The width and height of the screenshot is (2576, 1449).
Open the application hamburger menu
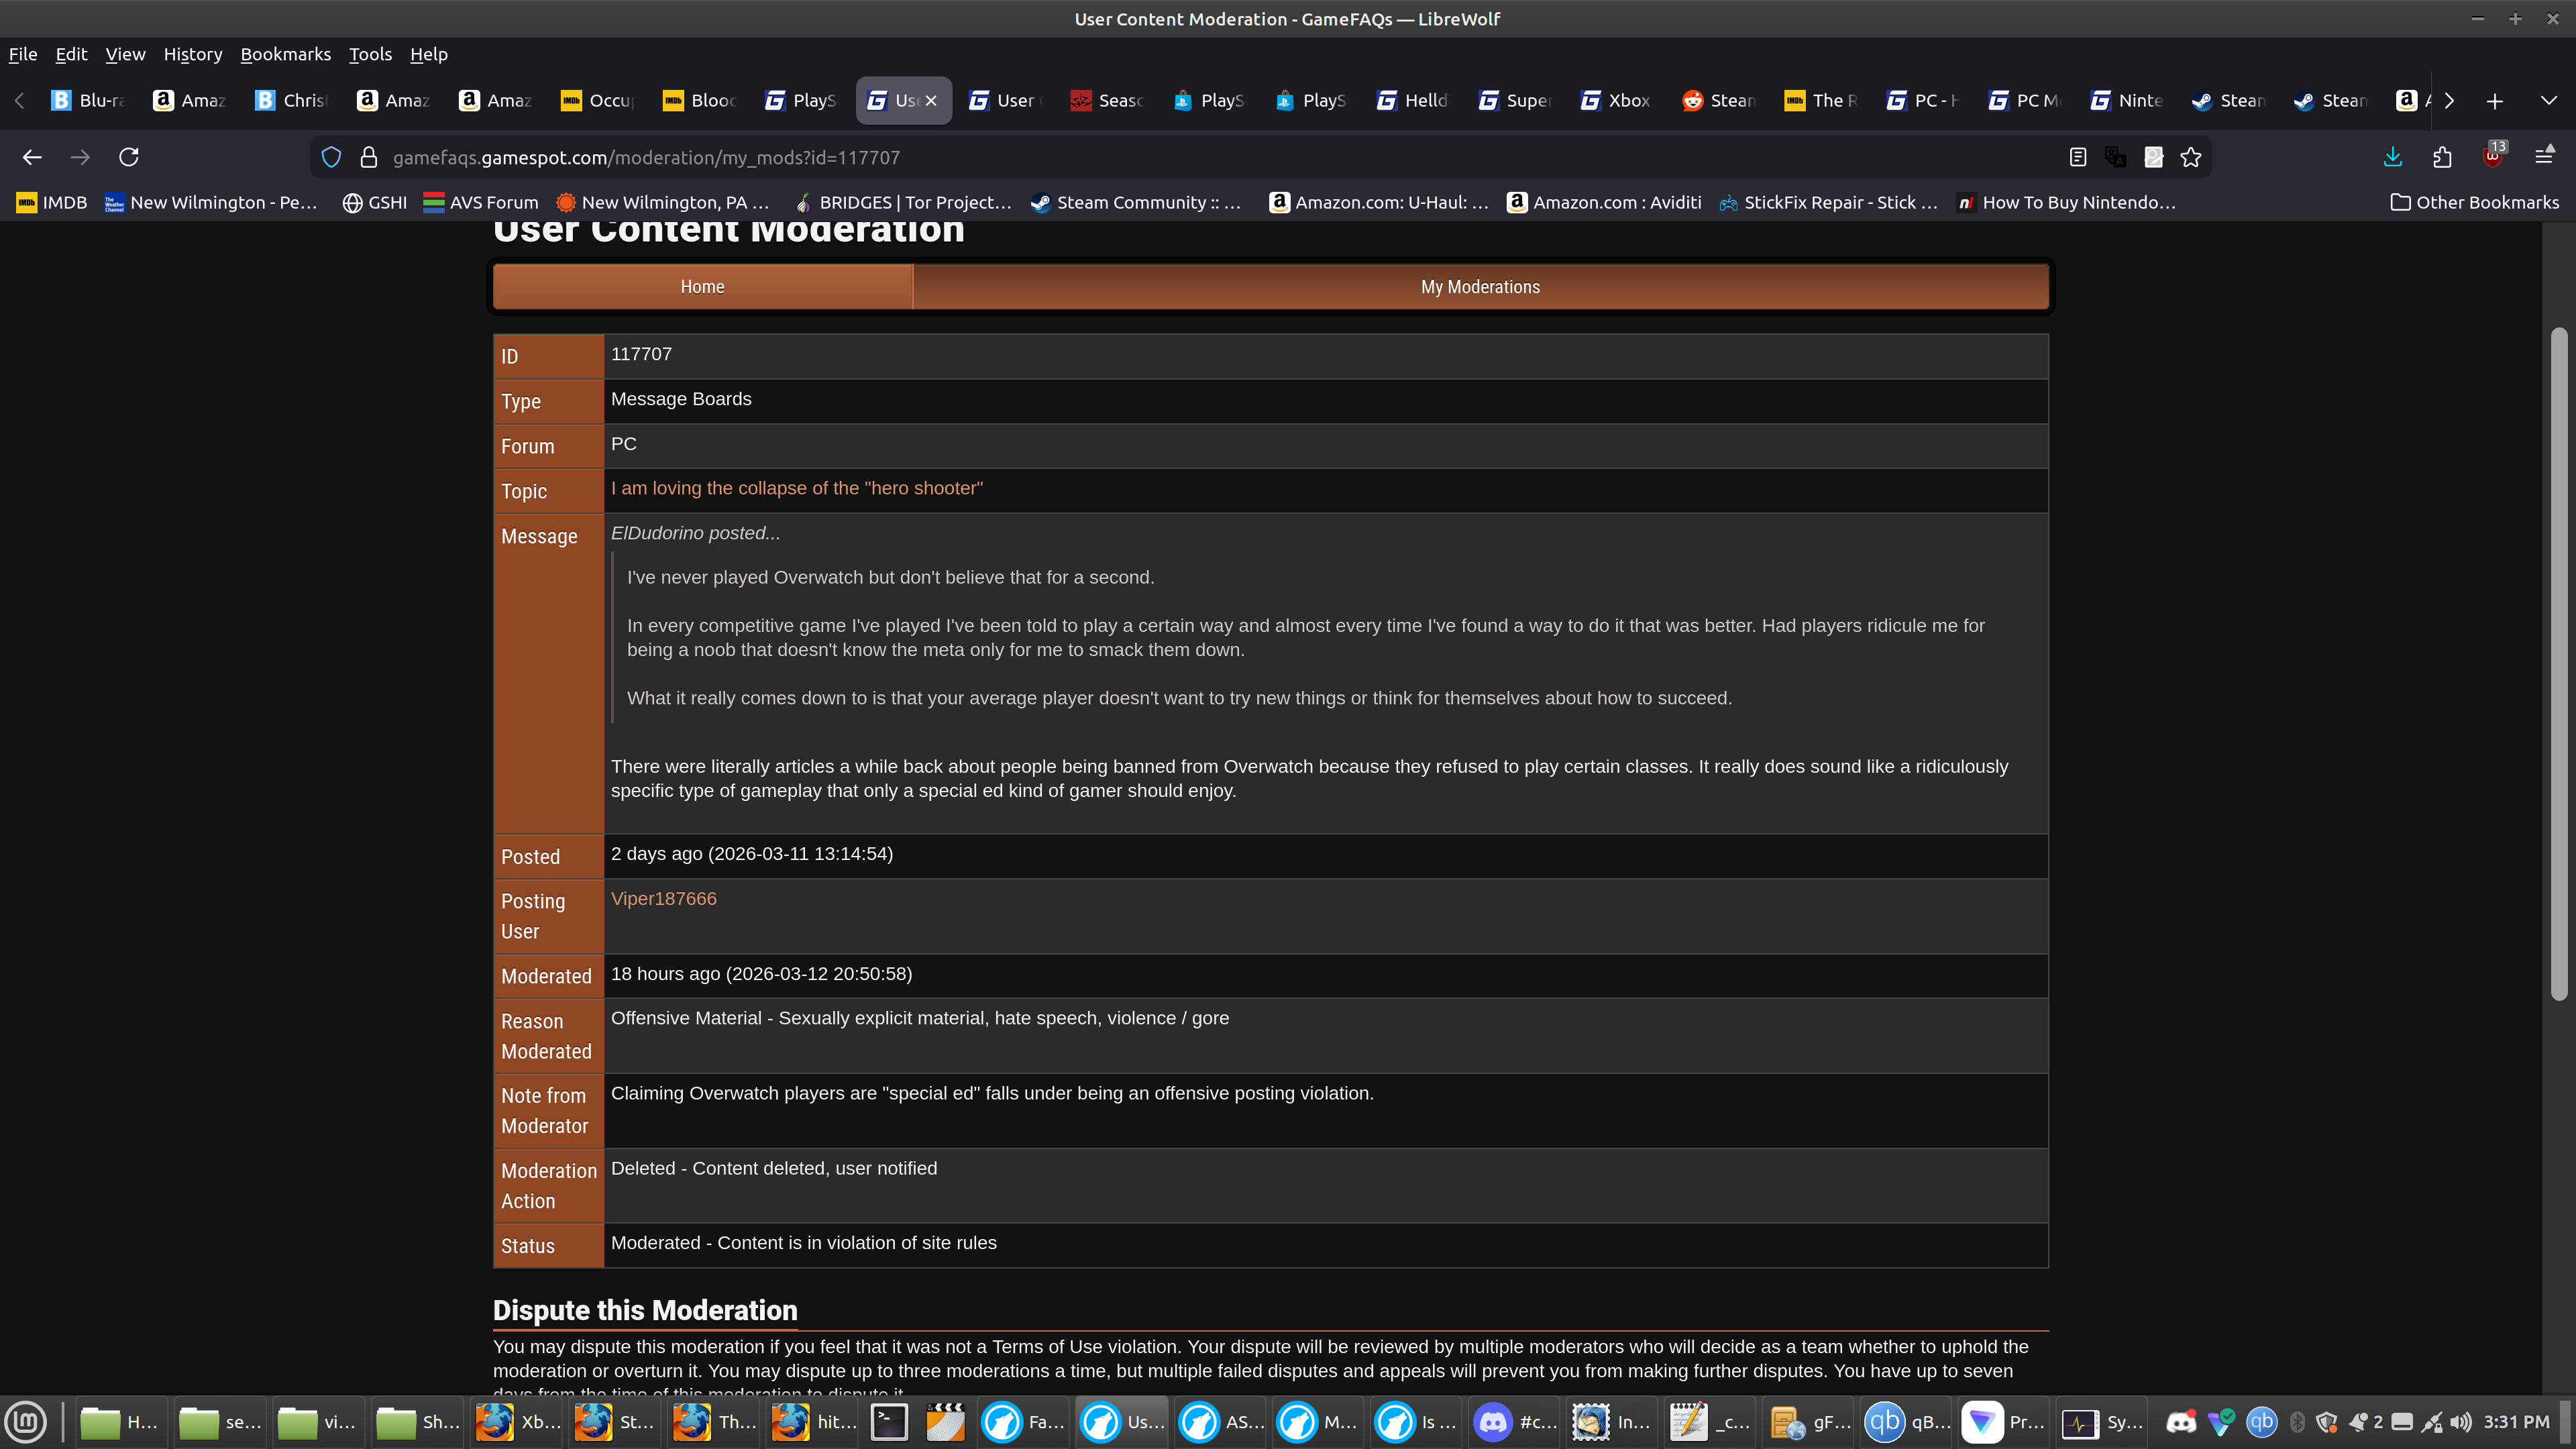2544,157
